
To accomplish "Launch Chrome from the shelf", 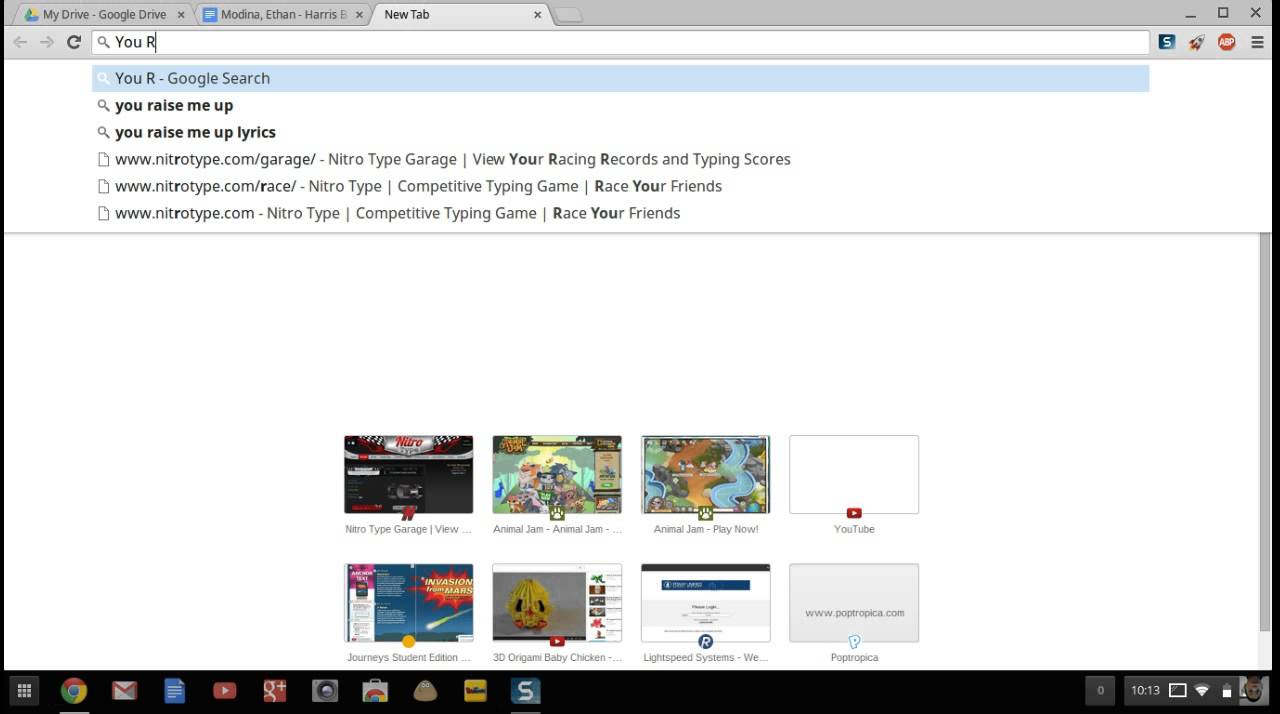I will point(73,690).
